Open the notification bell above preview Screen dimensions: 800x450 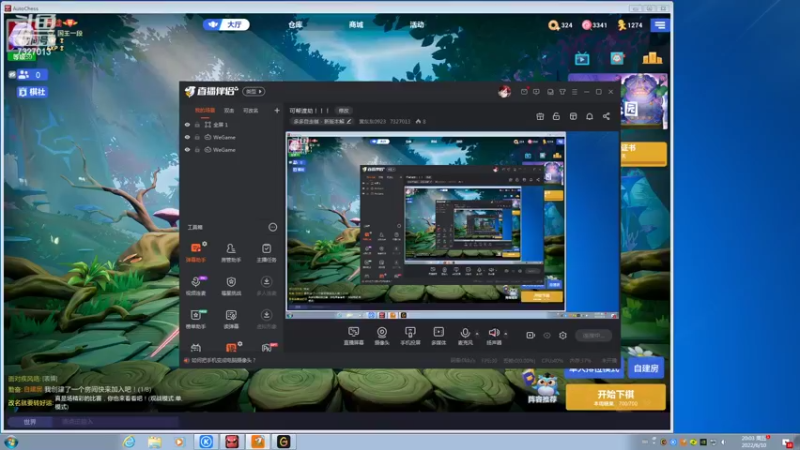pos(589,116)
